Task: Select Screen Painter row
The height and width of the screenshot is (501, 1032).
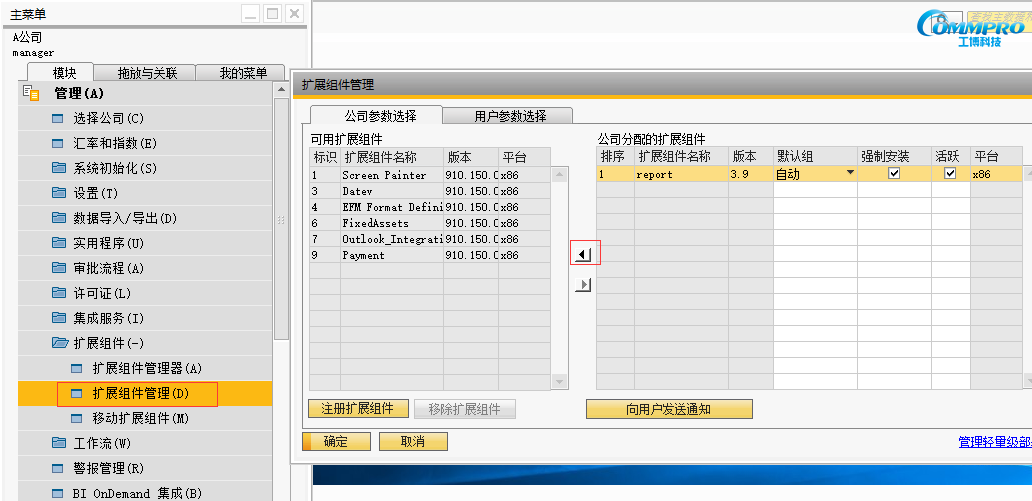Action: click(x=430, y=174)
